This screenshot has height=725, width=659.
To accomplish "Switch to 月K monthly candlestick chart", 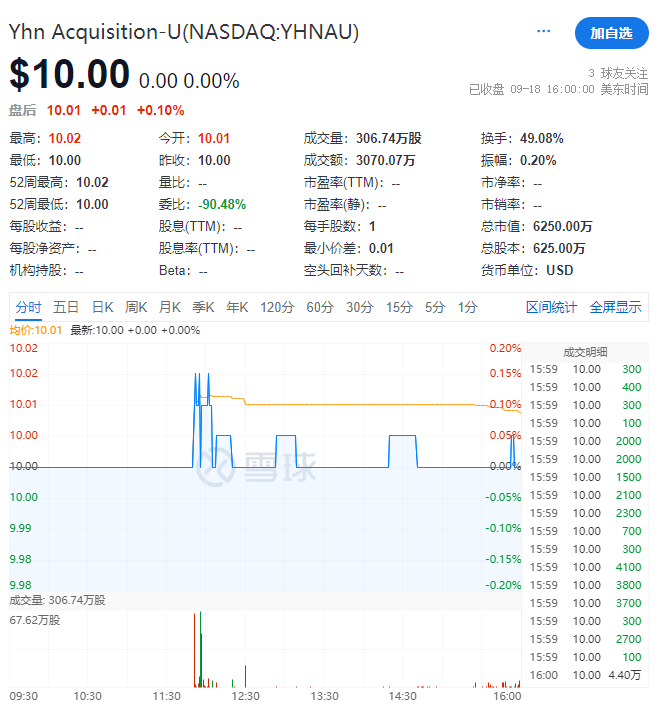I will [x=170, y=307].
